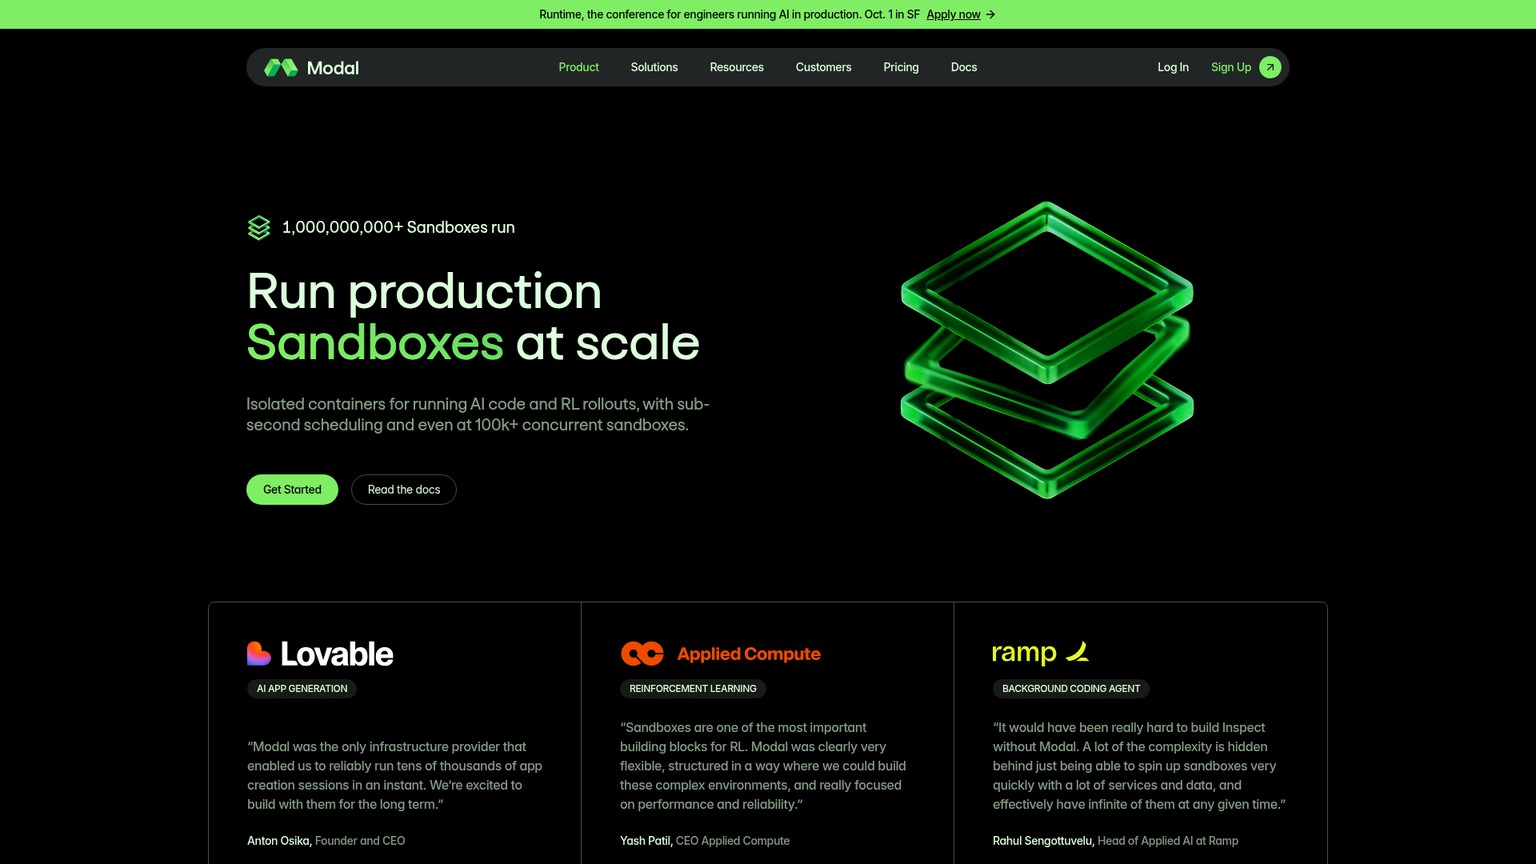Click the Modal logo icon
The image size is (1536, 864).
click(281, 67)
